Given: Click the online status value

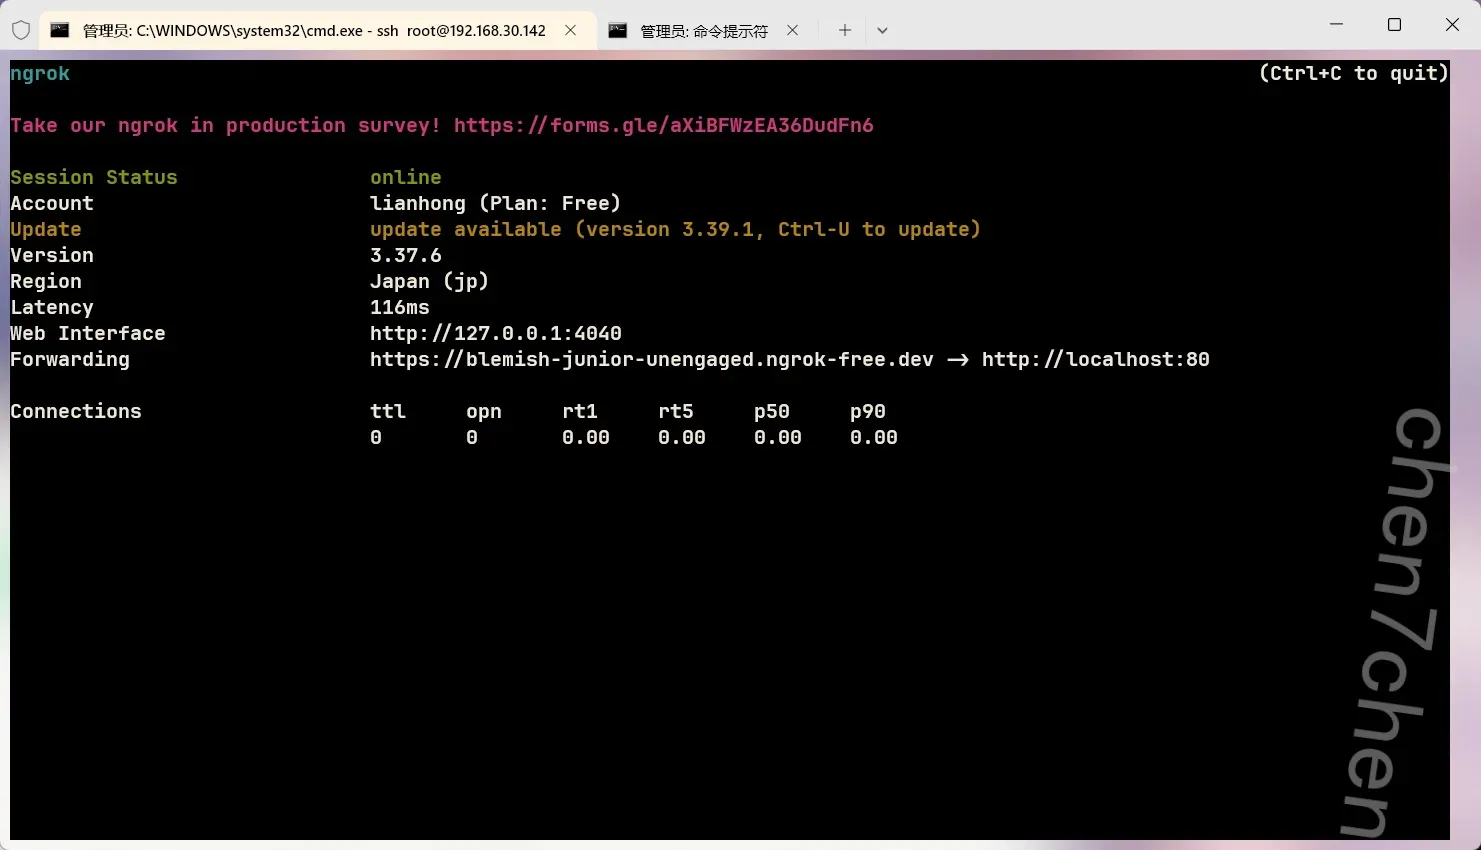Looking at the screenshot, I should coord(406,177).
